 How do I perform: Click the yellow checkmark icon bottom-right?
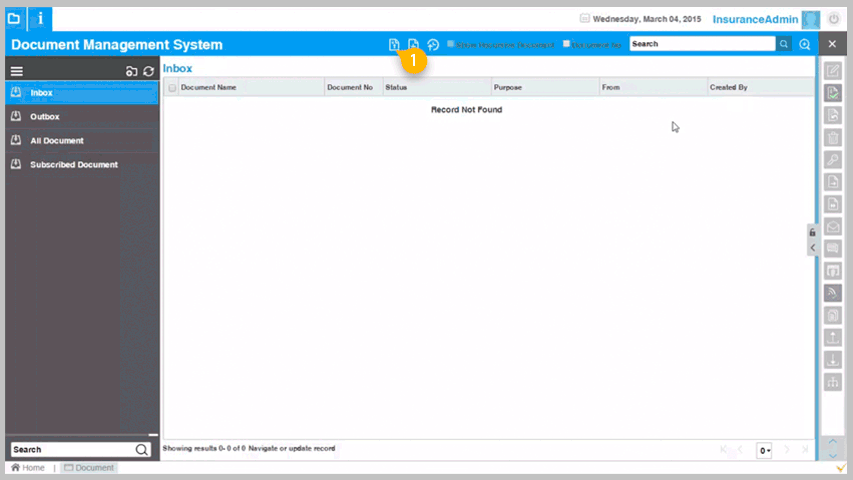pyautogui.click(x=841, y=468)
